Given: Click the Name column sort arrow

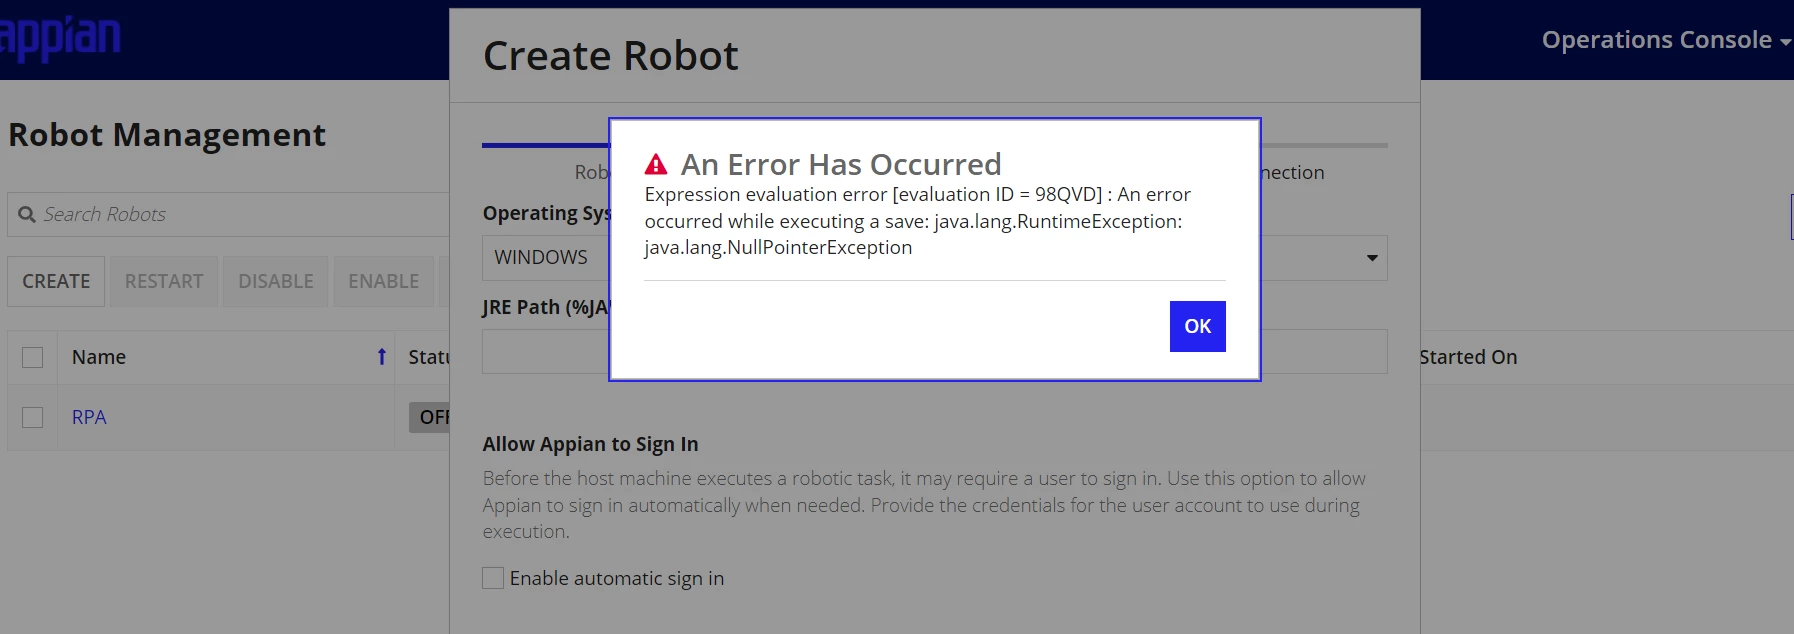Looking at the screenshot, I should pos(381,357).
